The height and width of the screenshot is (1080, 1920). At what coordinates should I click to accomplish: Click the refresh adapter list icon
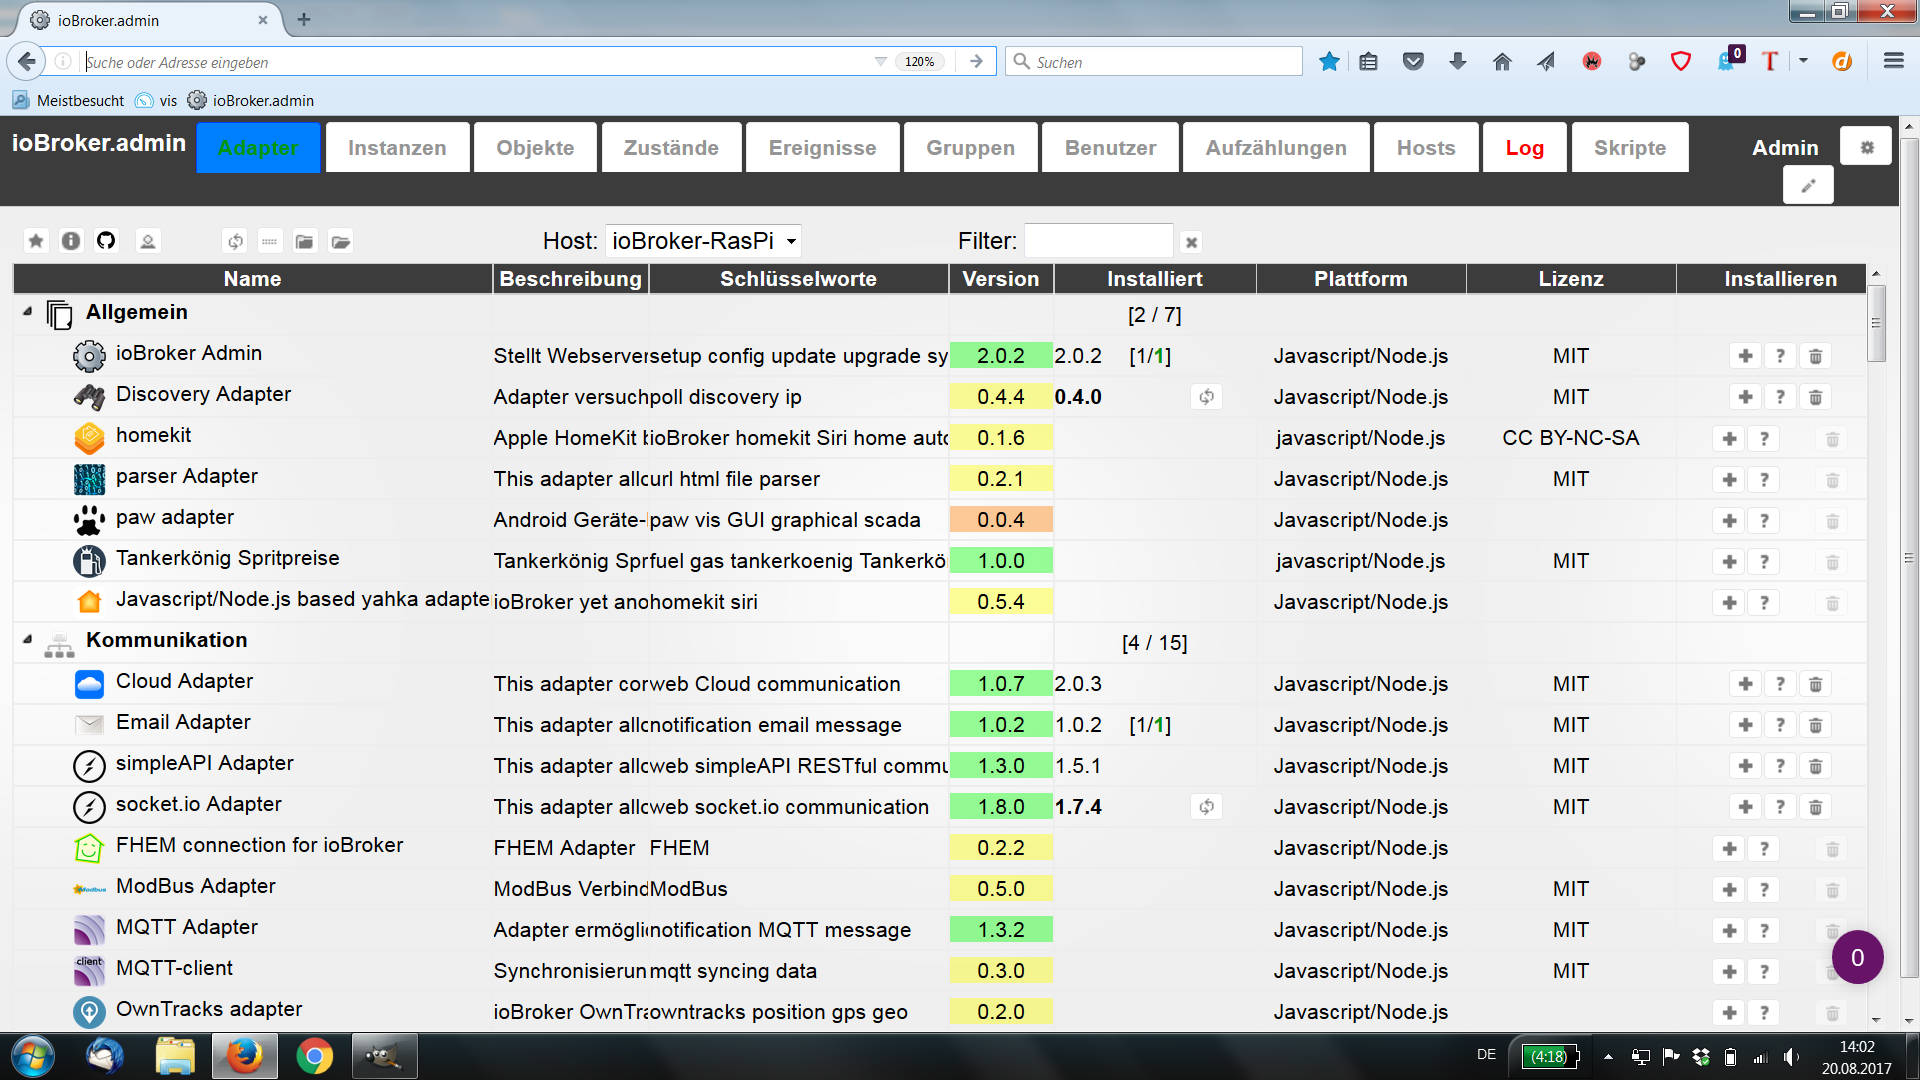pyautogui.click(x=235, y=241)
